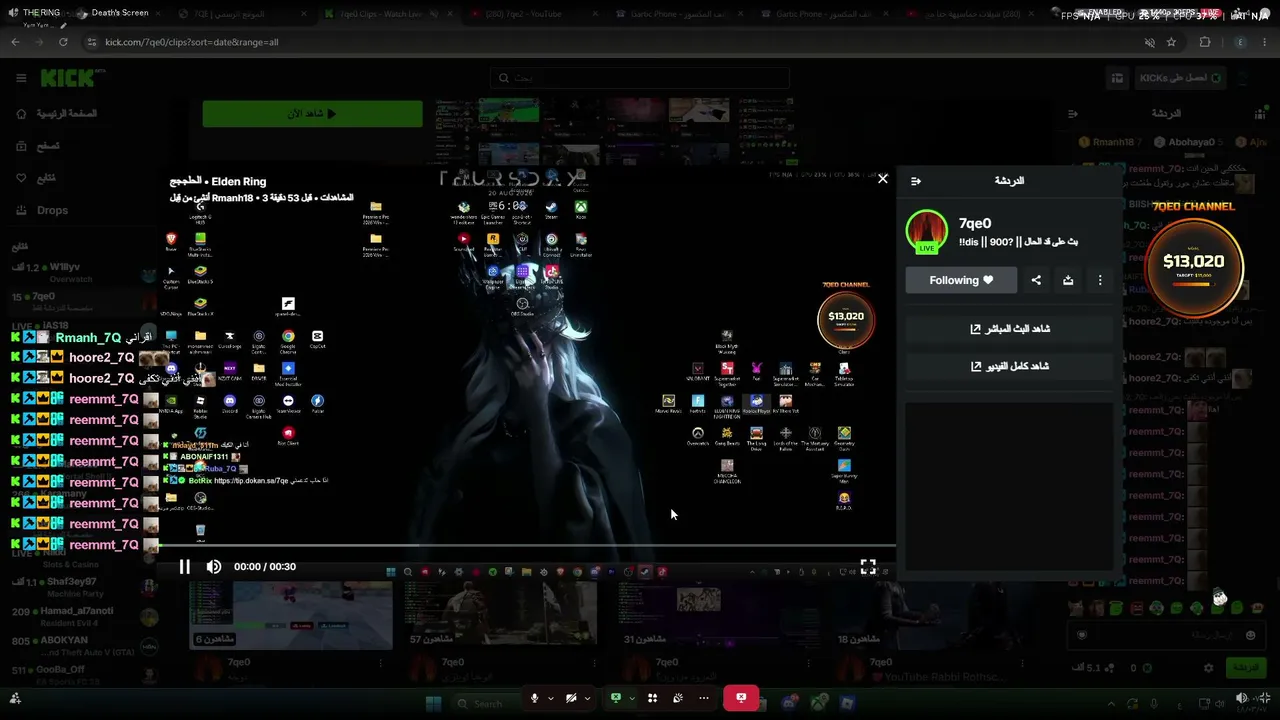Toggle the Following button for 7qe0
This screenshot has height=720, width=1280.
(x=961, y=280)
